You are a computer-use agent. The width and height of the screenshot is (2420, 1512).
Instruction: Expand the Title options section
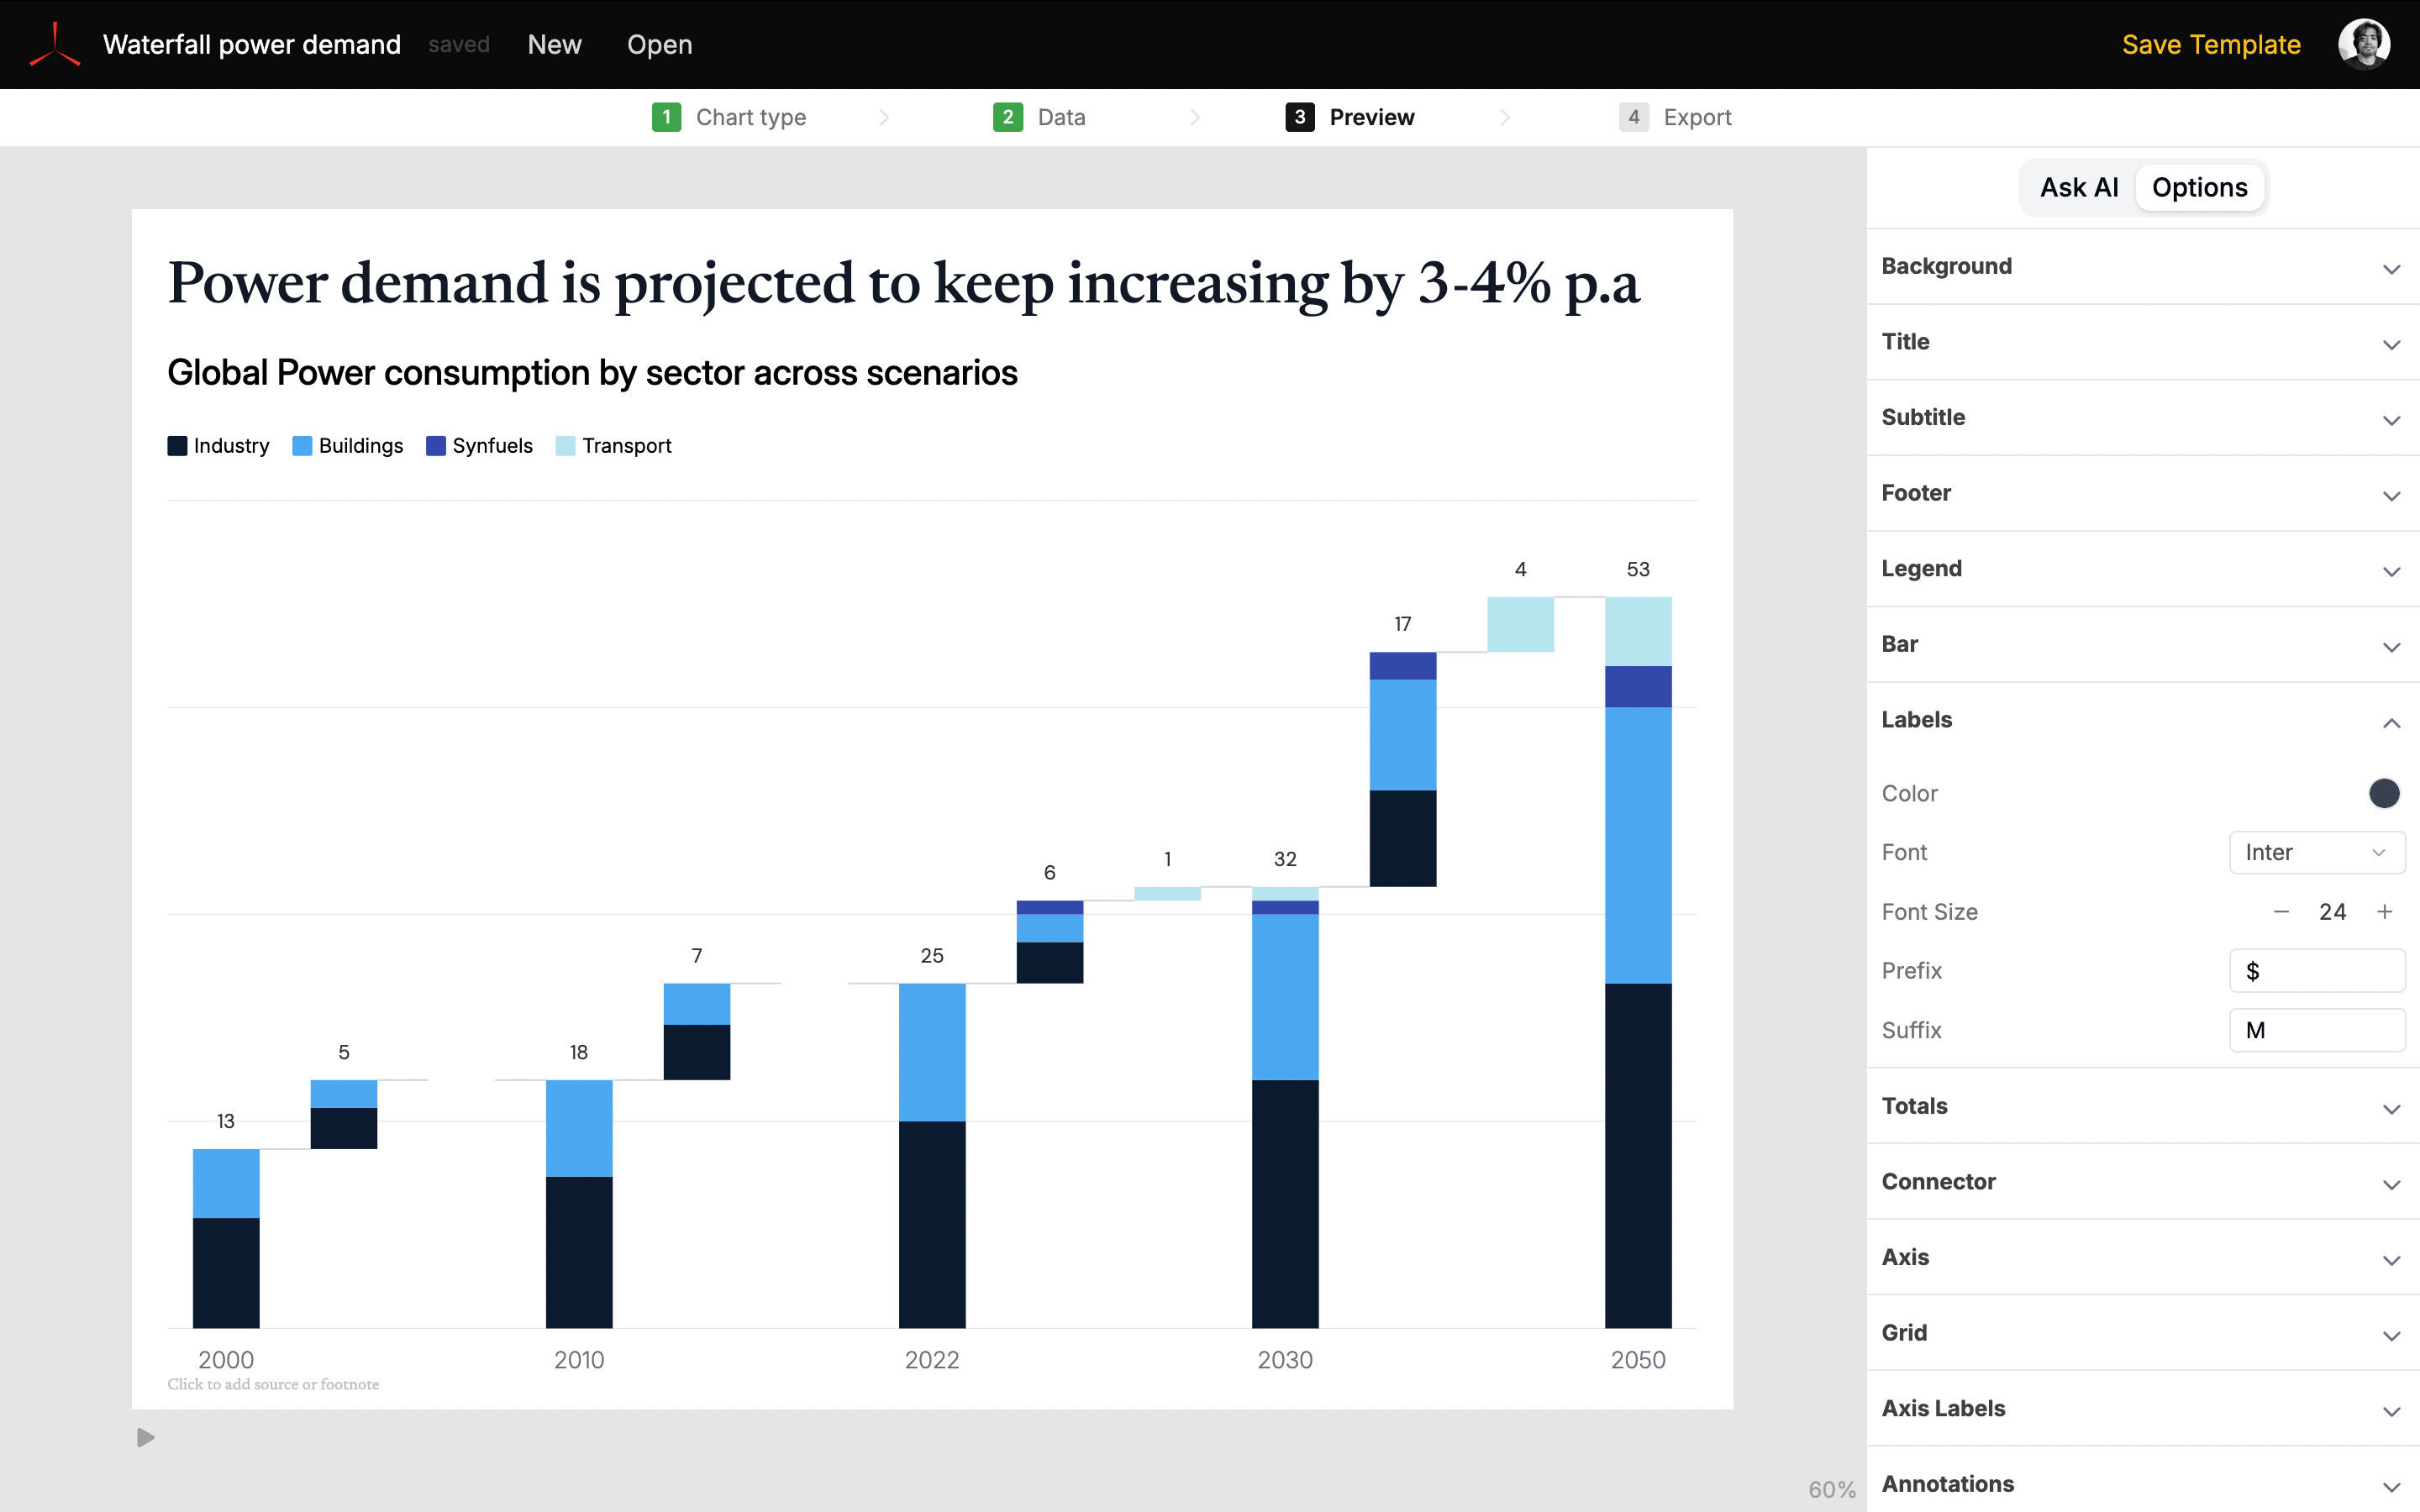pyautogui.click(x=2143, y=342)
